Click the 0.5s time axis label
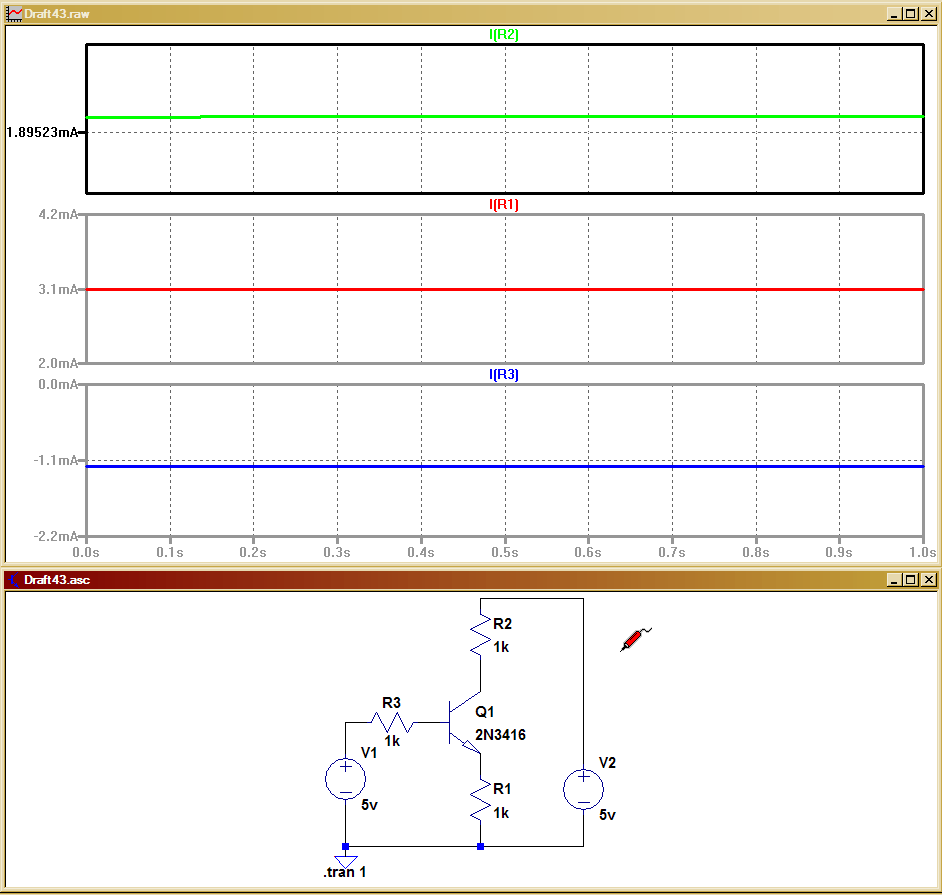The image size is (942, 895). point(505,552)
